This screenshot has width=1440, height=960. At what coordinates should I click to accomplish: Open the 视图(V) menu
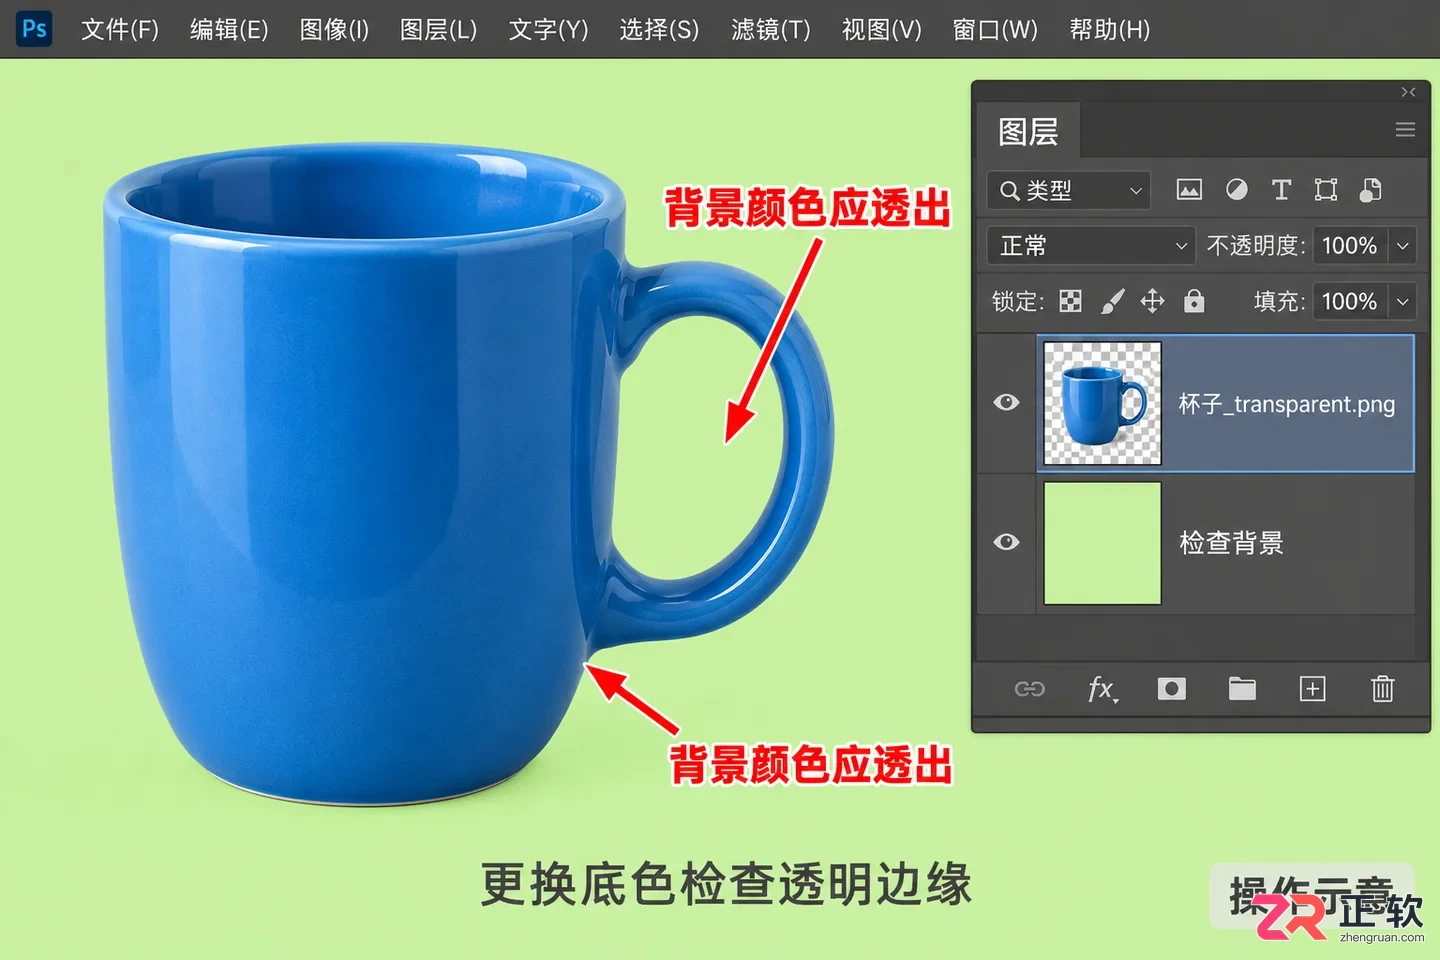point(881,29)
